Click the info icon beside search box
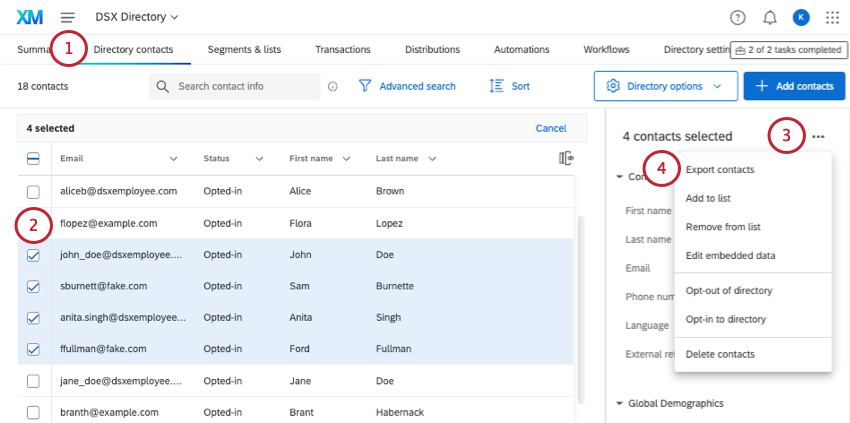The height and width of the screenshot is (423, 850). click(x=333, y=87)
